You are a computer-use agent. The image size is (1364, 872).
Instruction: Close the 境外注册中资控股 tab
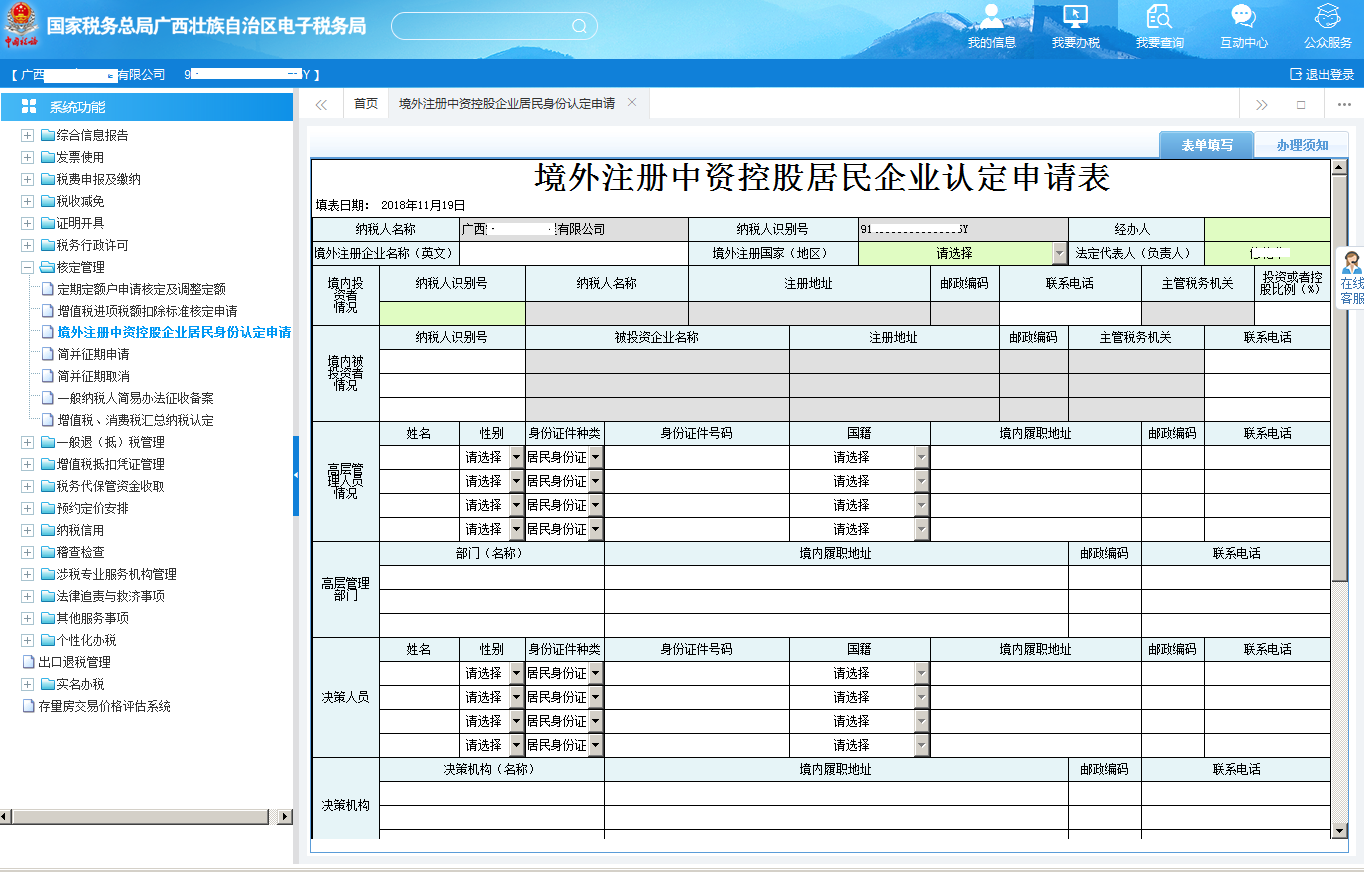point(632,103)
